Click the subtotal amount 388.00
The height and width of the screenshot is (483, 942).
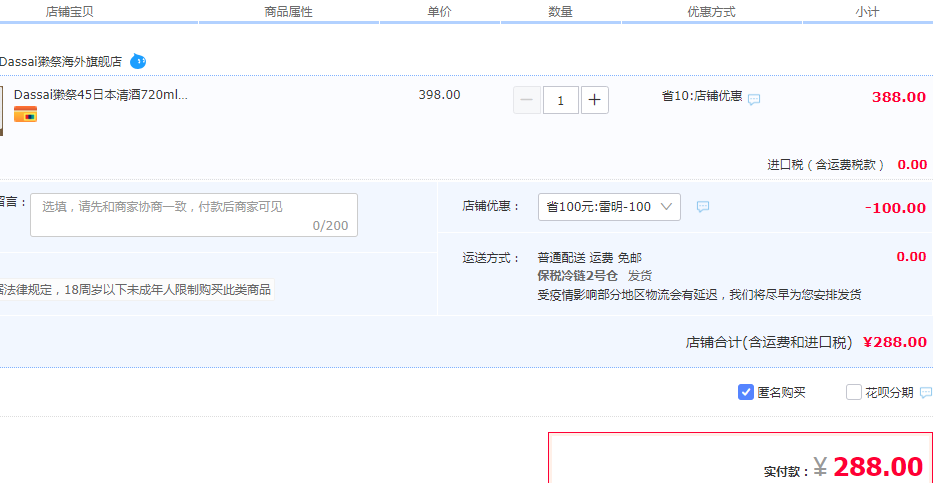(x=899, y=97)
